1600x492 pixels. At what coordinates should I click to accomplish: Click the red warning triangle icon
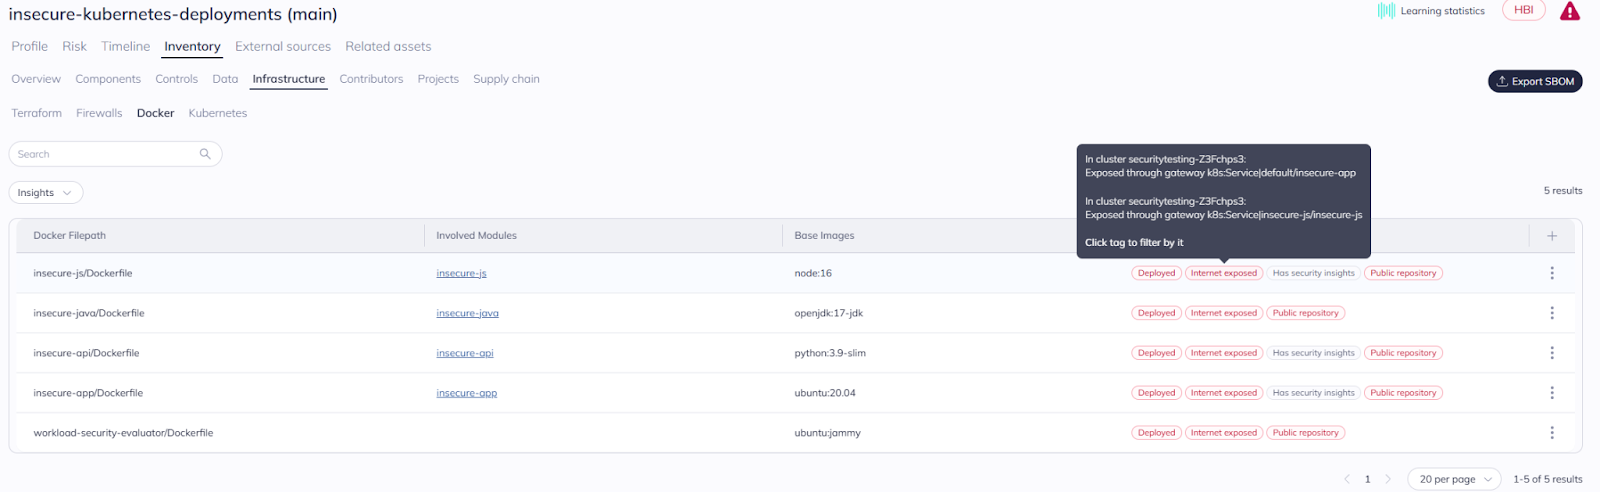click(x=1569, y=12)
